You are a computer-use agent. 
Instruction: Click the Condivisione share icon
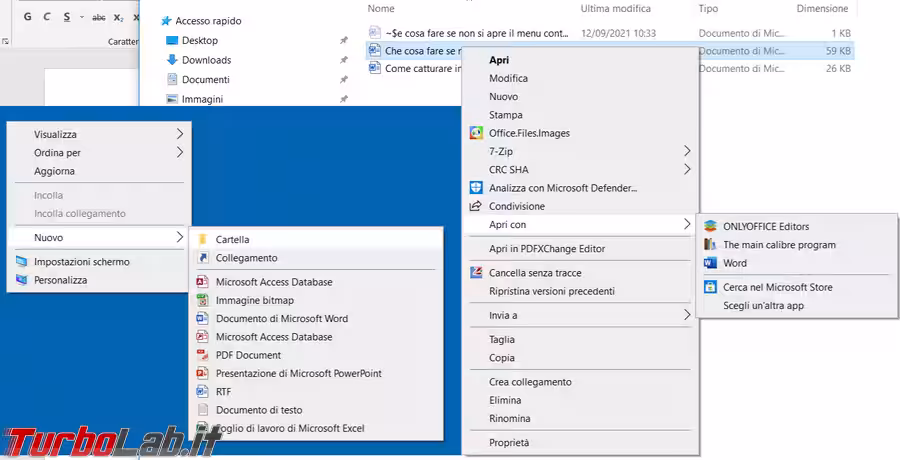pyautogui.click(x=476, y=206)
